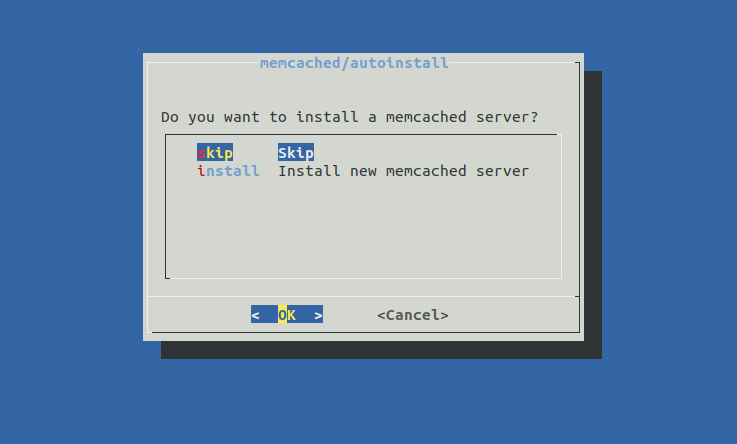Click the dialog title "memcached/autoinstall"
Image resolution: width=737 pixels, height=444 pixels.
click(x=354, y=63)
